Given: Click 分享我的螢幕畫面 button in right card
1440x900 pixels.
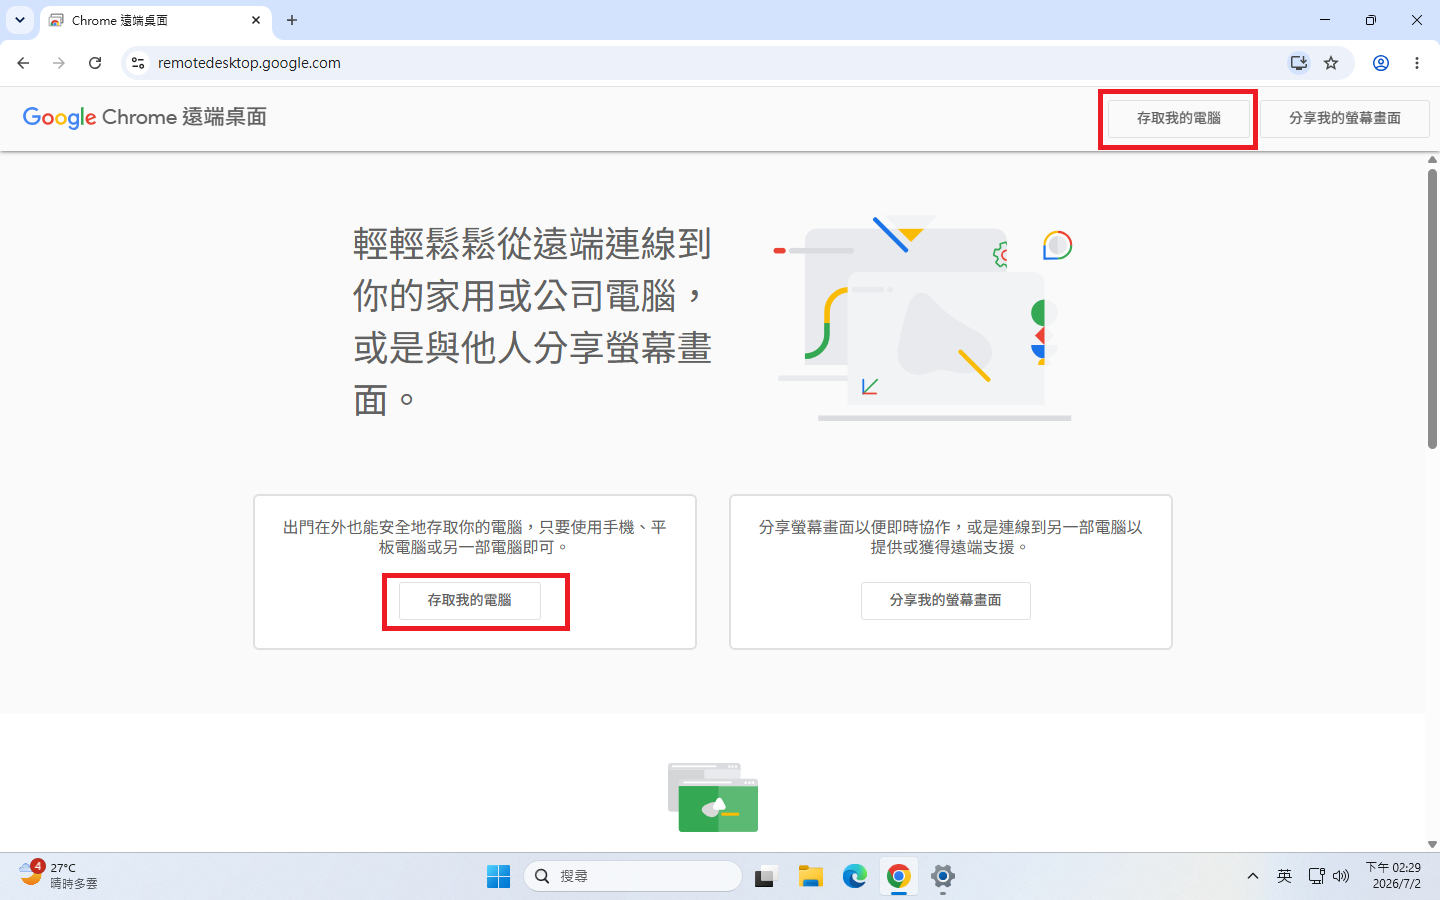Looking at the screenshot, I should [946, 600].
